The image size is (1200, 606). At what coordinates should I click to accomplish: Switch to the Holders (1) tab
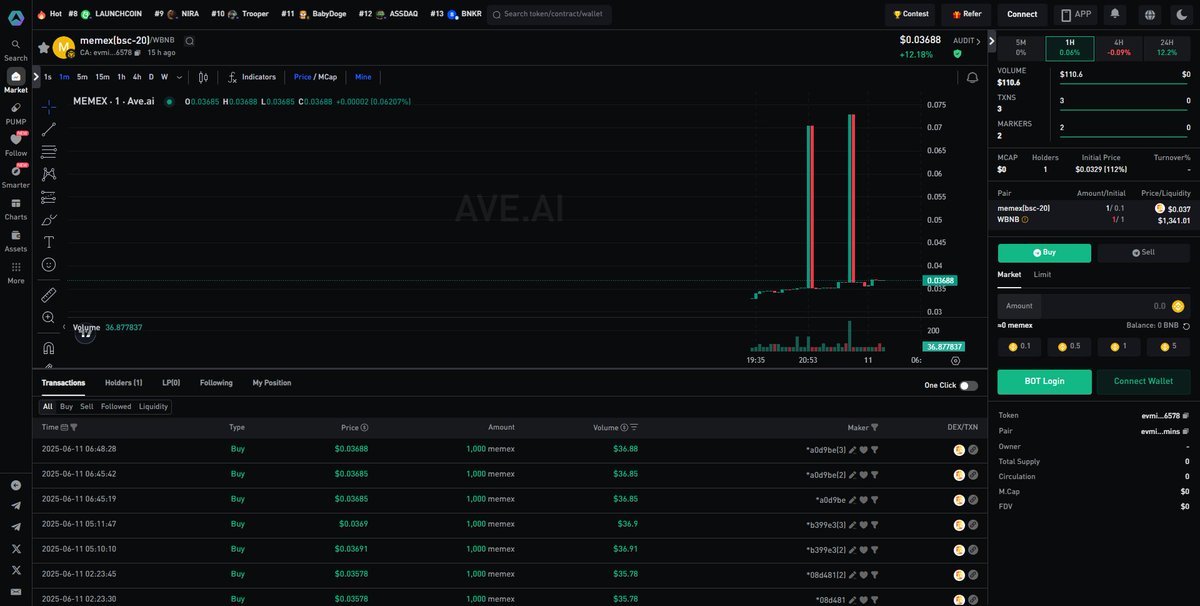pyautogui.click(x=124, y=383)
